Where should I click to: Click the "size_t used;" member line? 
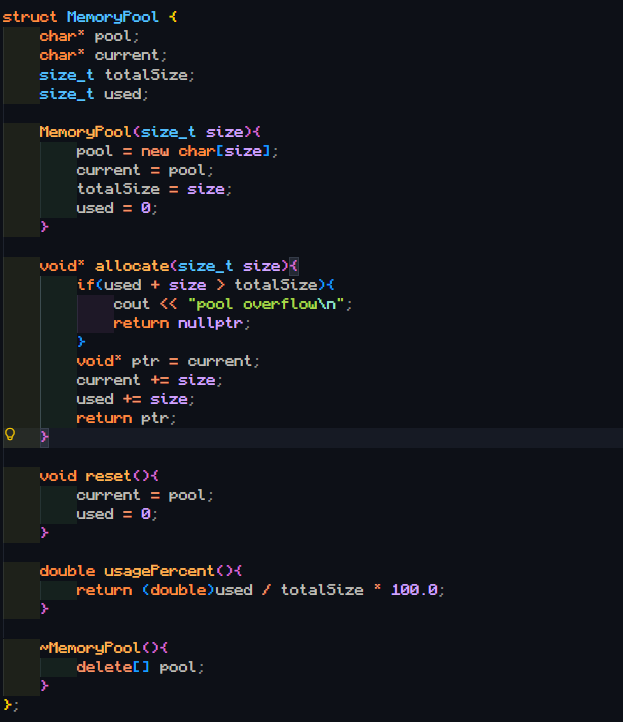[x=94, y=94]
